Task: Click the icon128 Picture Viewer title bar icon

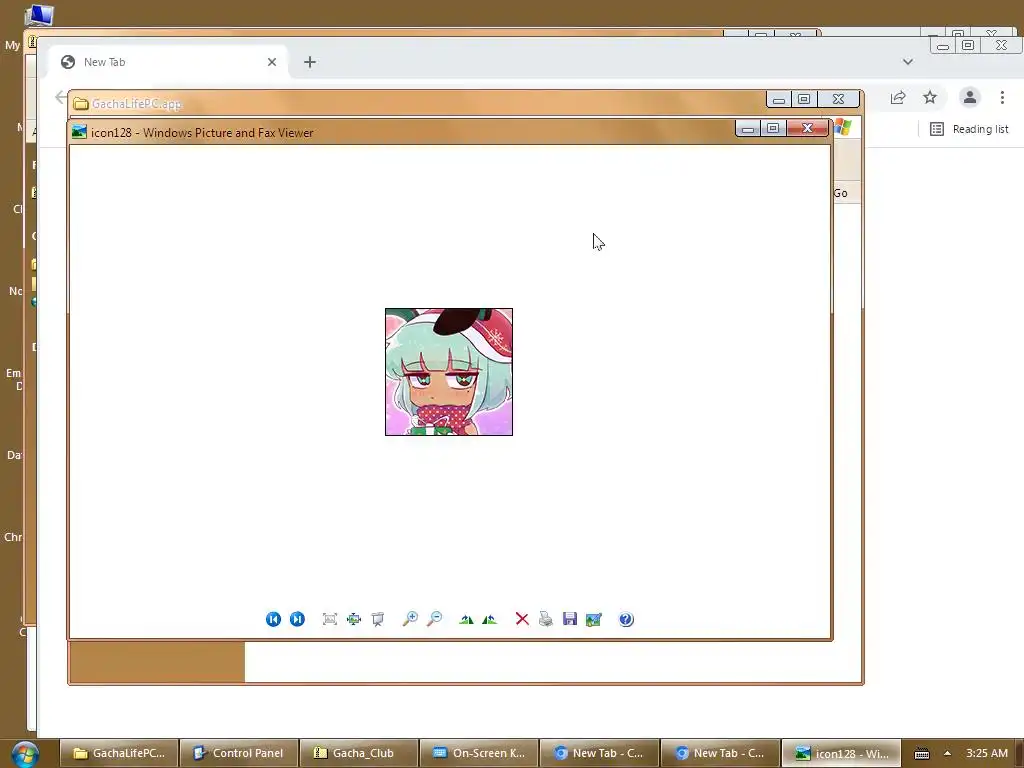Action: click(x=80, y=132)
